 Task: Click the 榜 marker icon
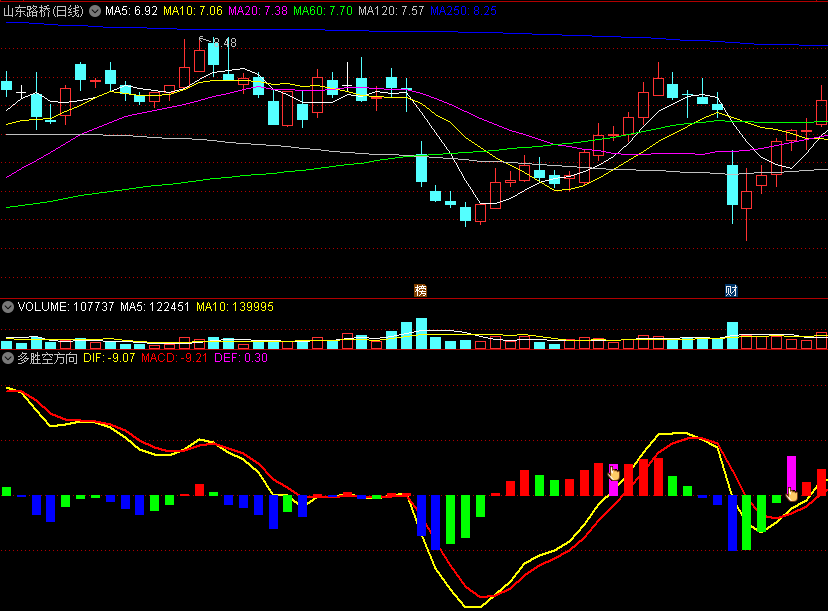click(420, 290)
